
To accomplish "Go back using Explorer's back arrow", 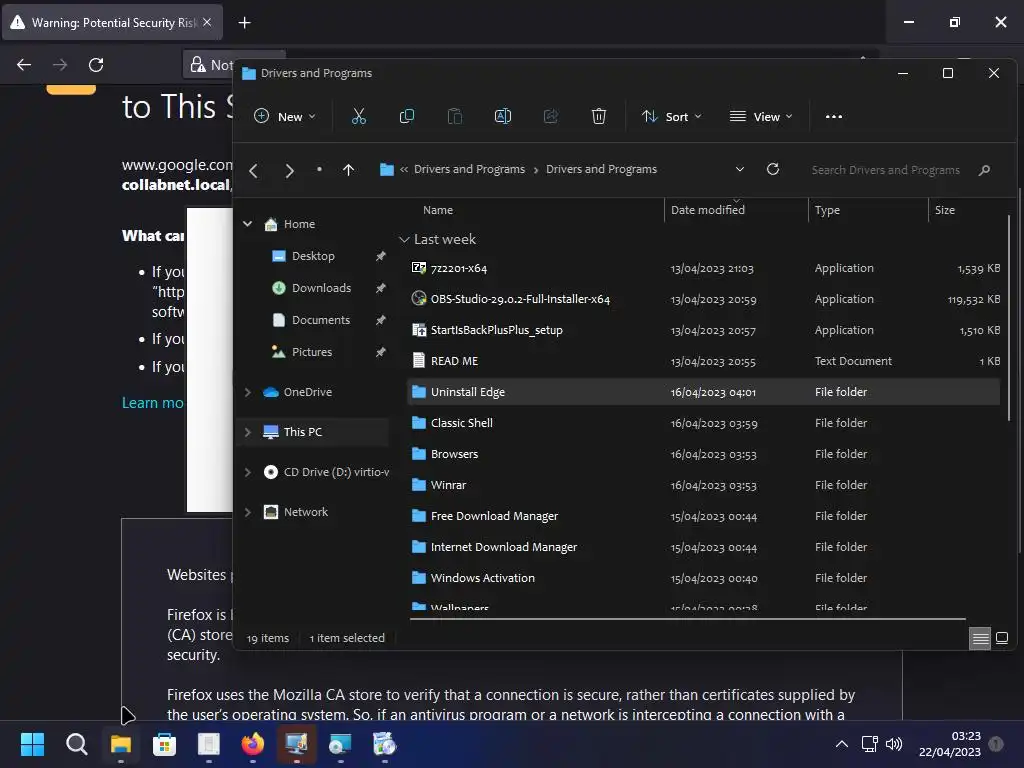I will [x=253, y=171].
